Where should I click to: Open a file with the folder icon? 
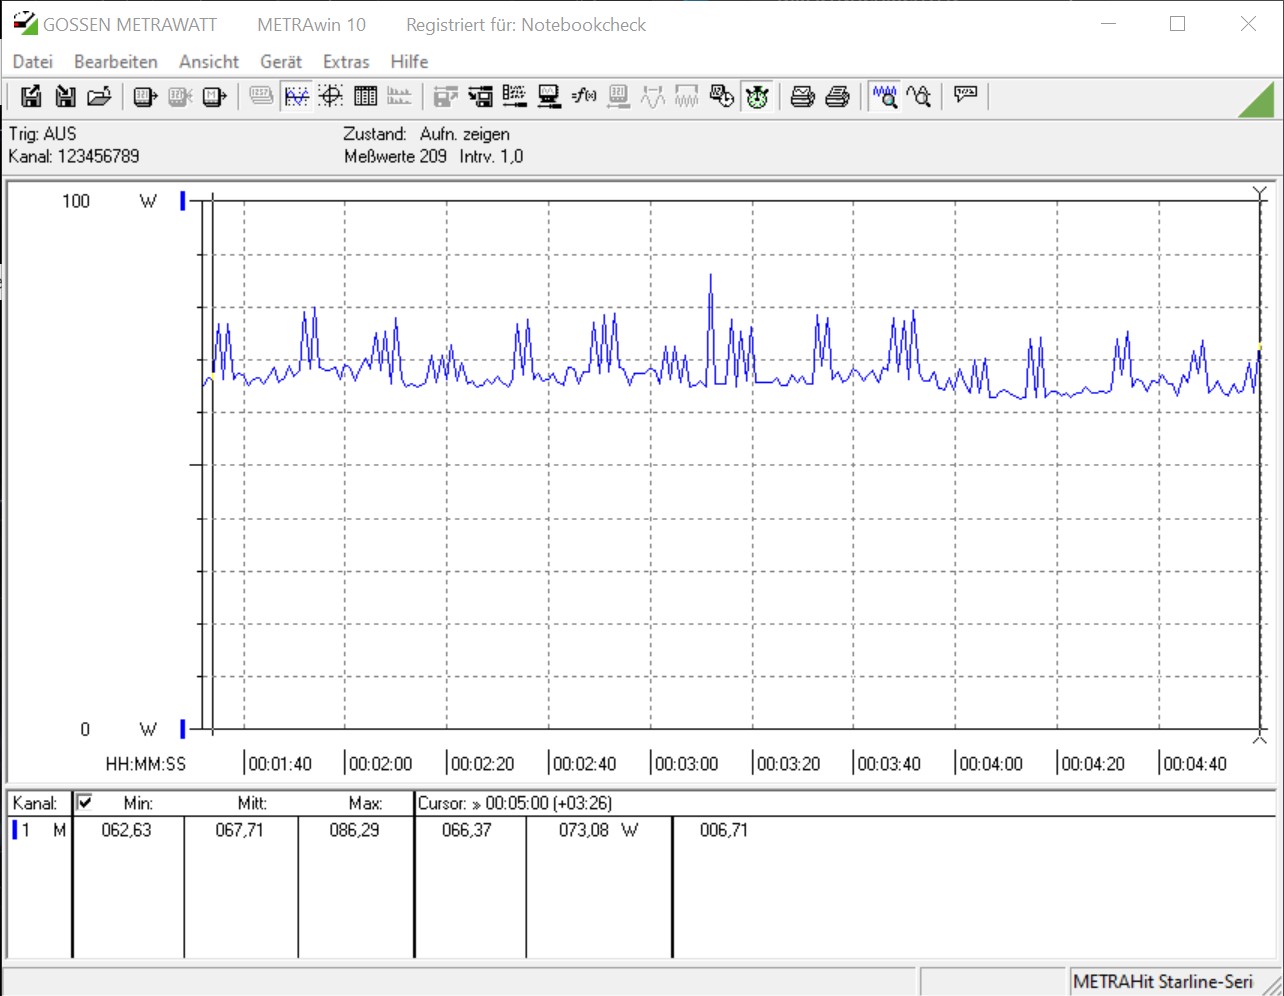click(x=99, y=96)
